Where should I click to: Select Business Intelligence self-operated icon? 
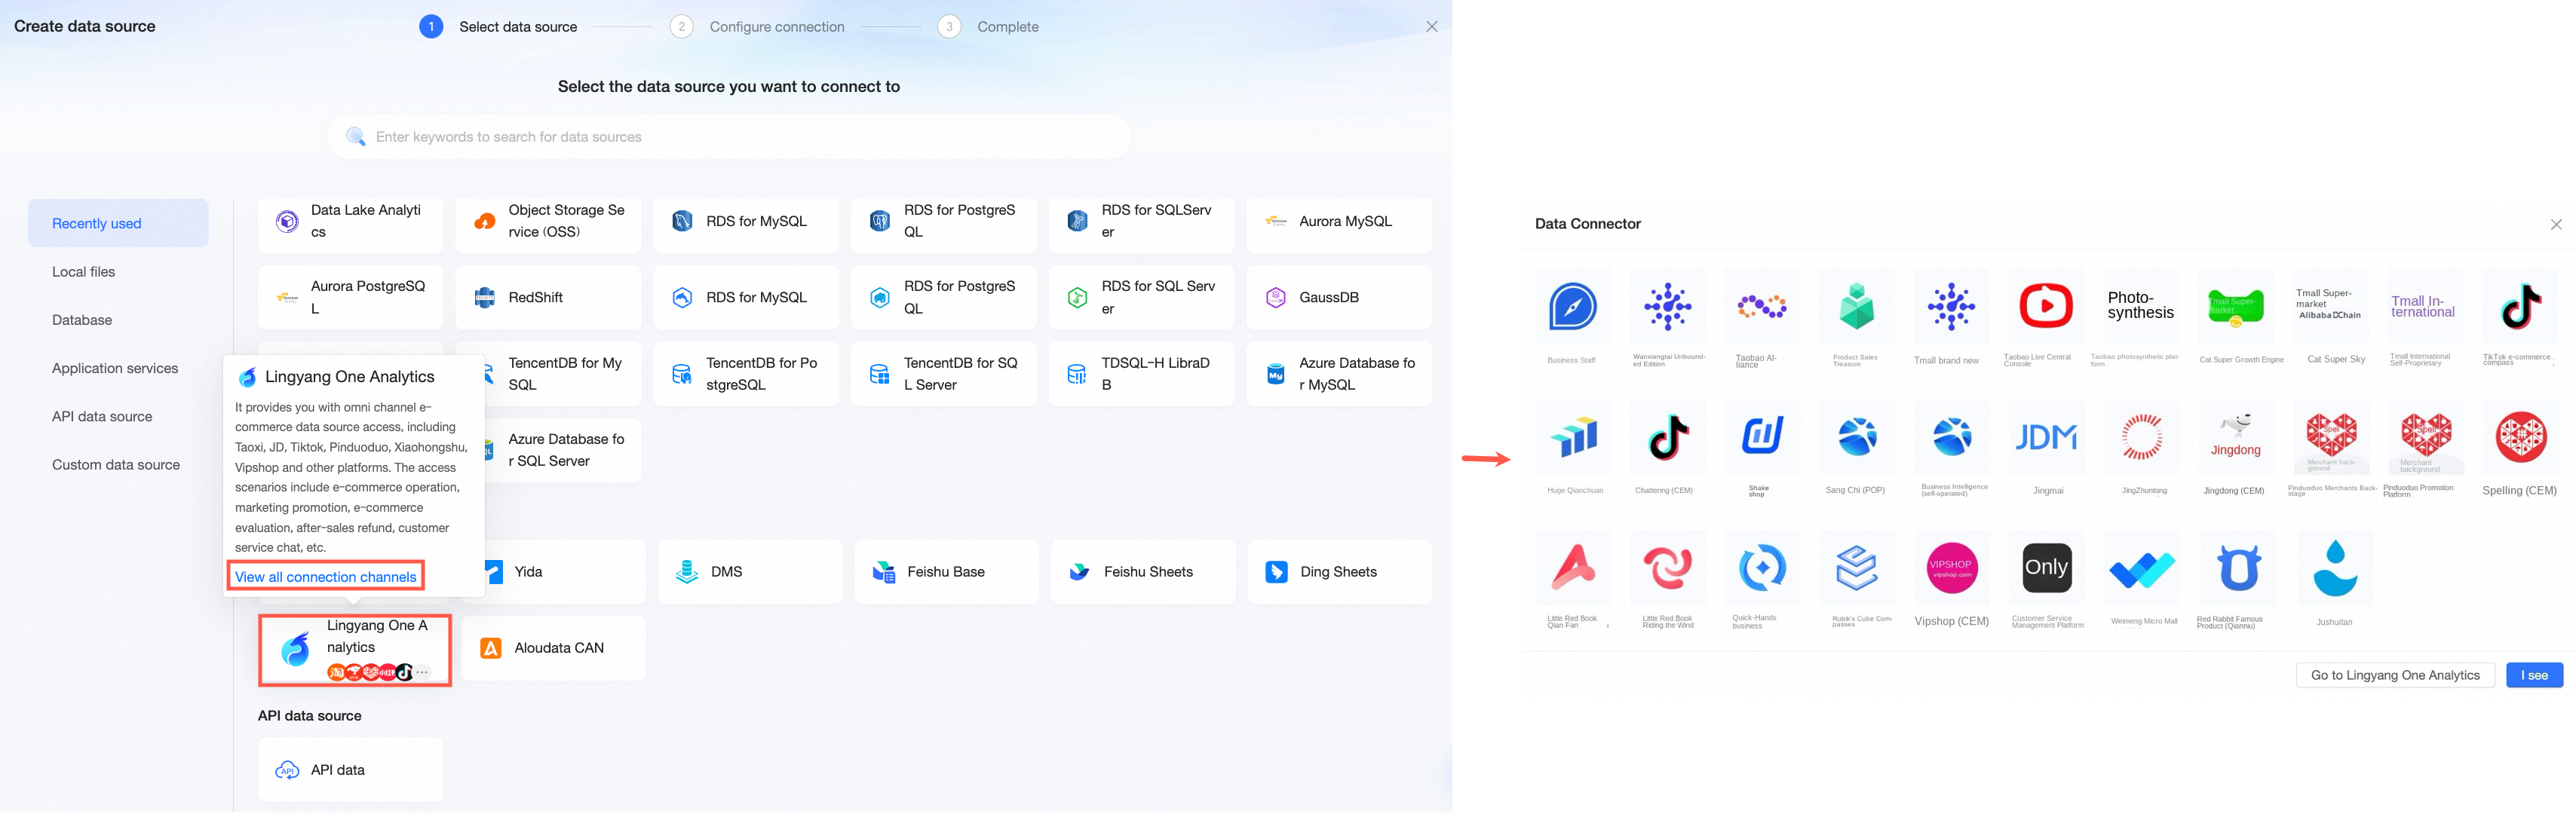[1951, 437]
